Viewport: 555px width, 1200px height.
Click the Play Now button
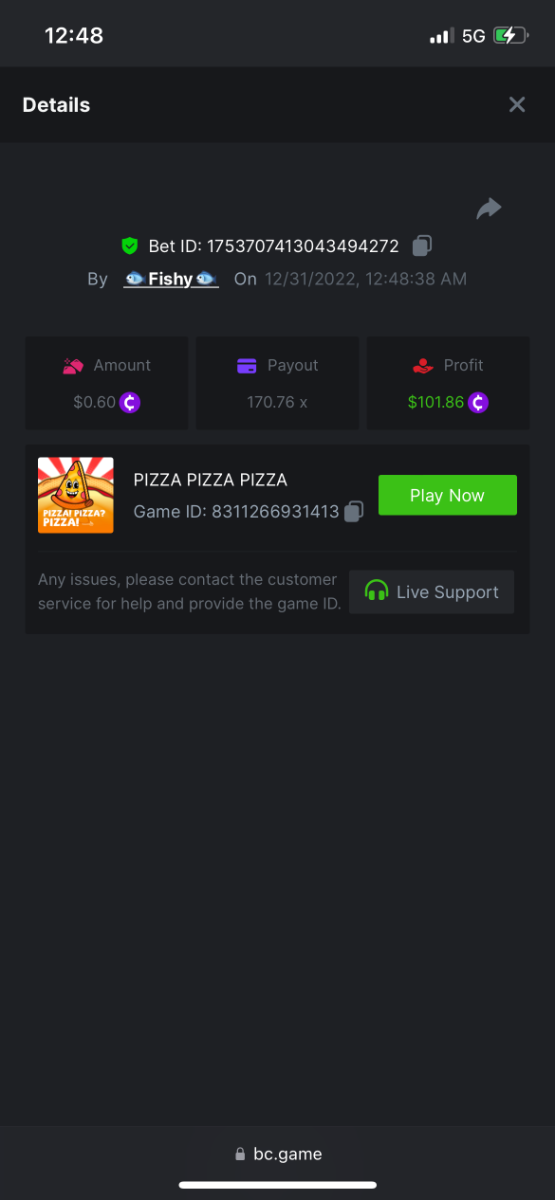pos(447,495)
